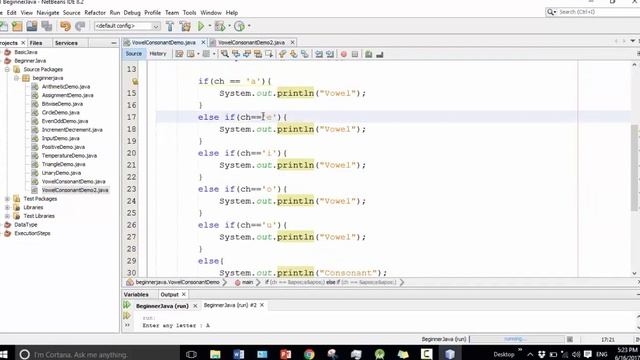
Task: Click the Profile Project clock icon
Action: tap(240, 26)
